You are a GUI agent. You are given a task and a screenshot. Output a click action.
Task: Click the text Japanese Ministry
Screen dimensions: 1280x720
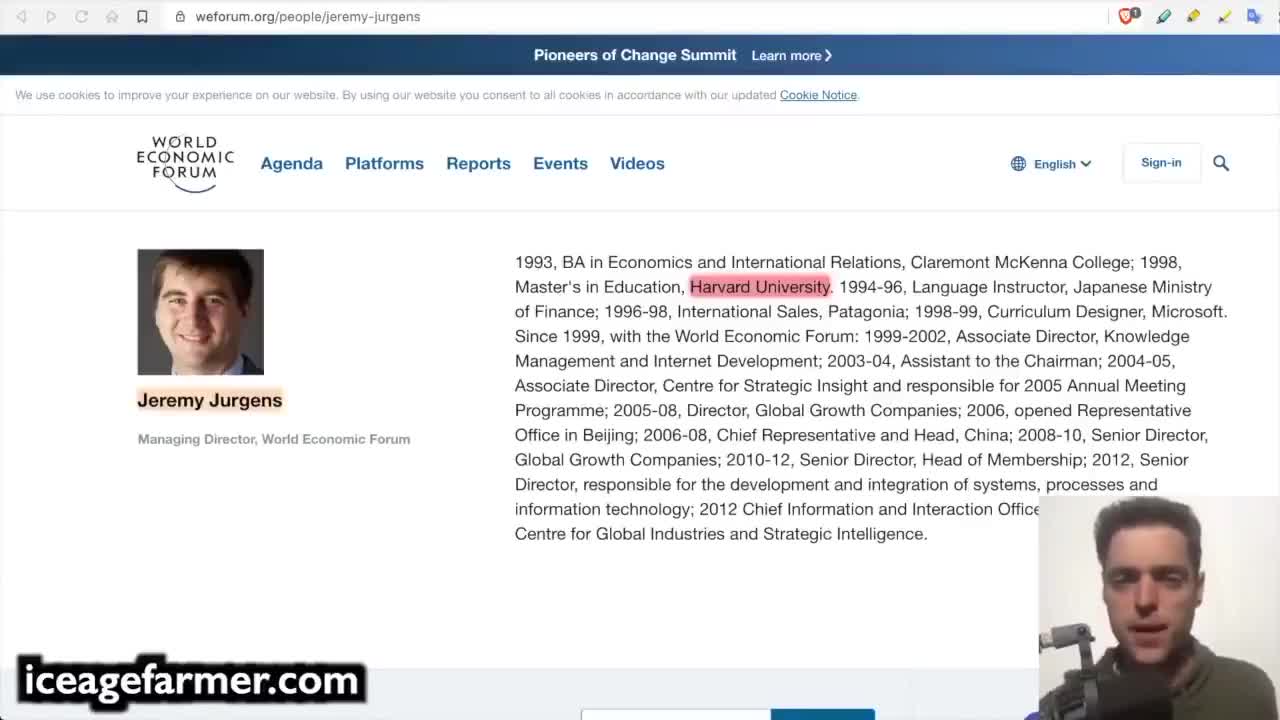[1142, 287]
